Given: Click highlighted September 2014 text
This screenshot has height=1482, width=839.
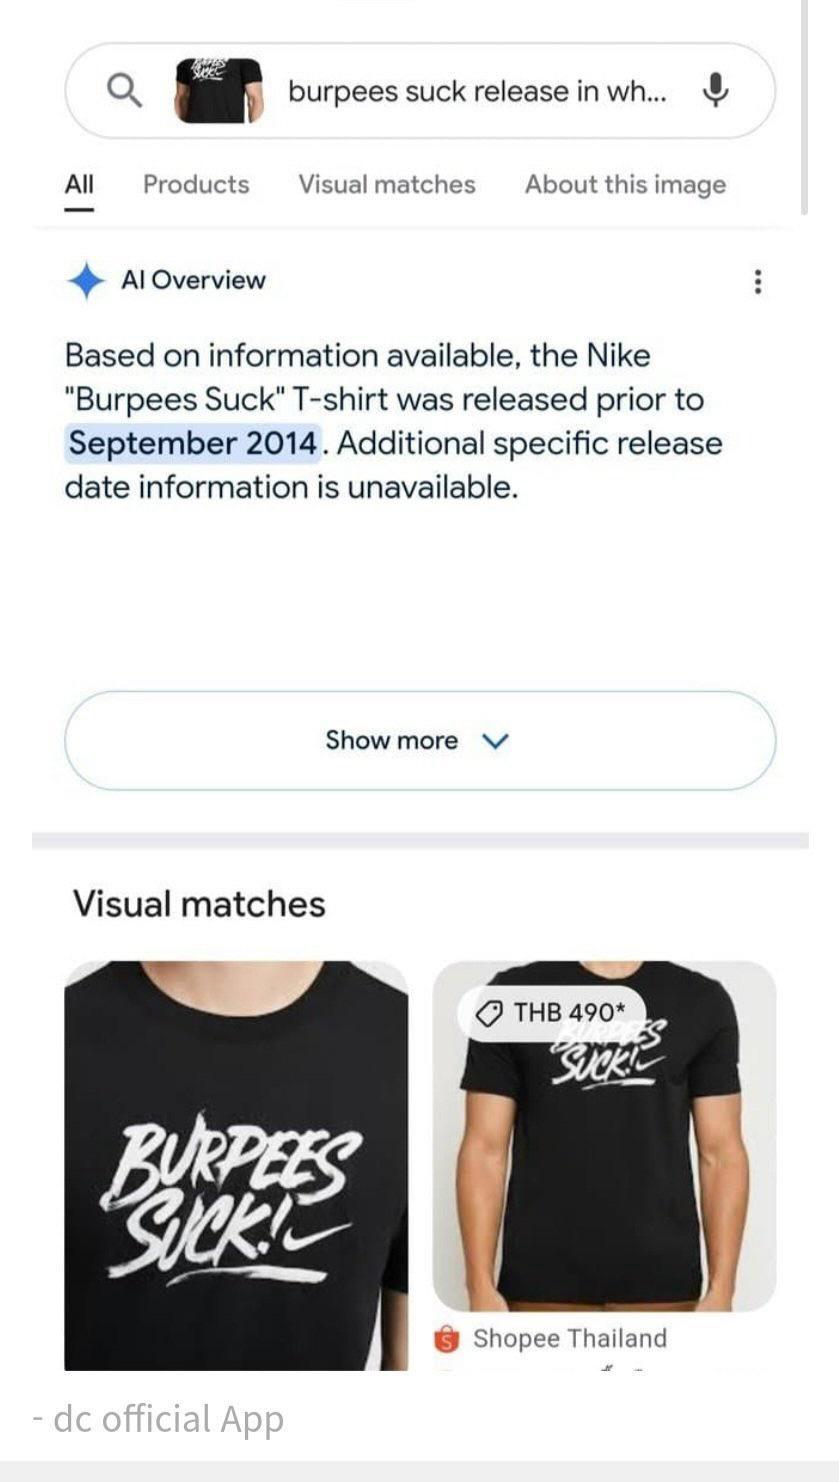Looking at the screenshot, I should [x=194, y=443].
